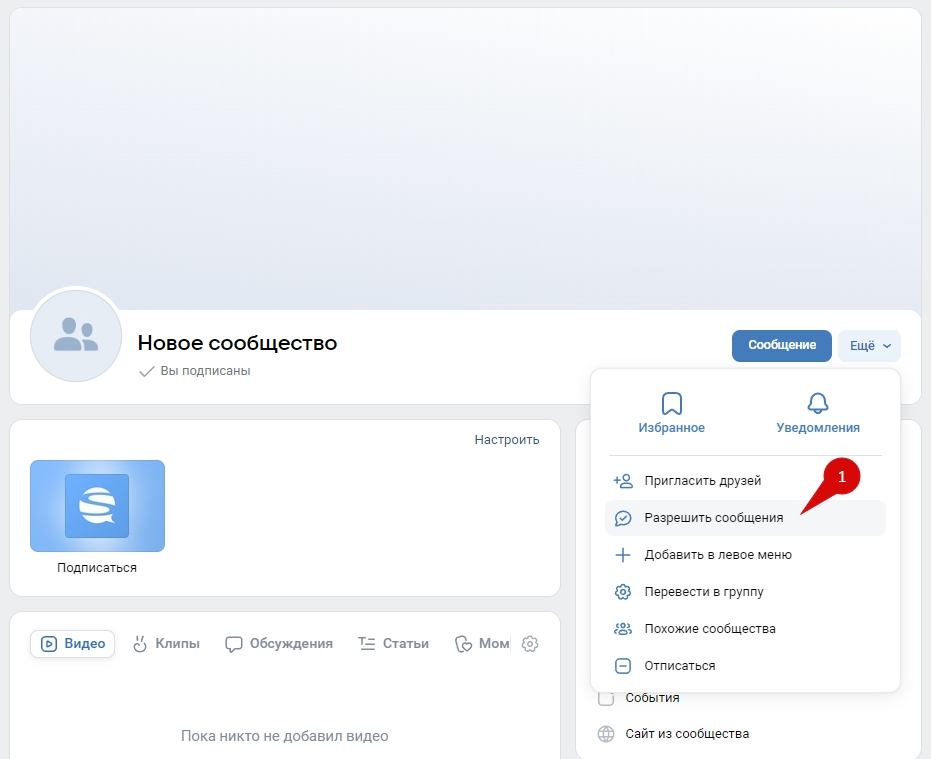The image size is (931, 759).
Task: Click the gear icon beside Перевести в группу
Action: (x=623, y=592)
